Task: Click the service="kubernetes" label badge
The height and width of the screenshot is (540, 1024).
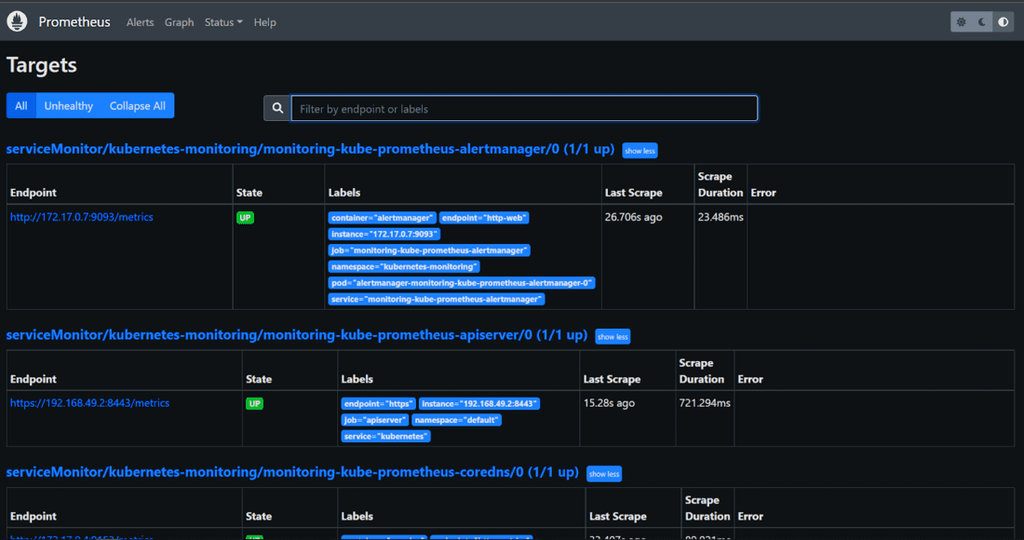Action: click(386, 436)
